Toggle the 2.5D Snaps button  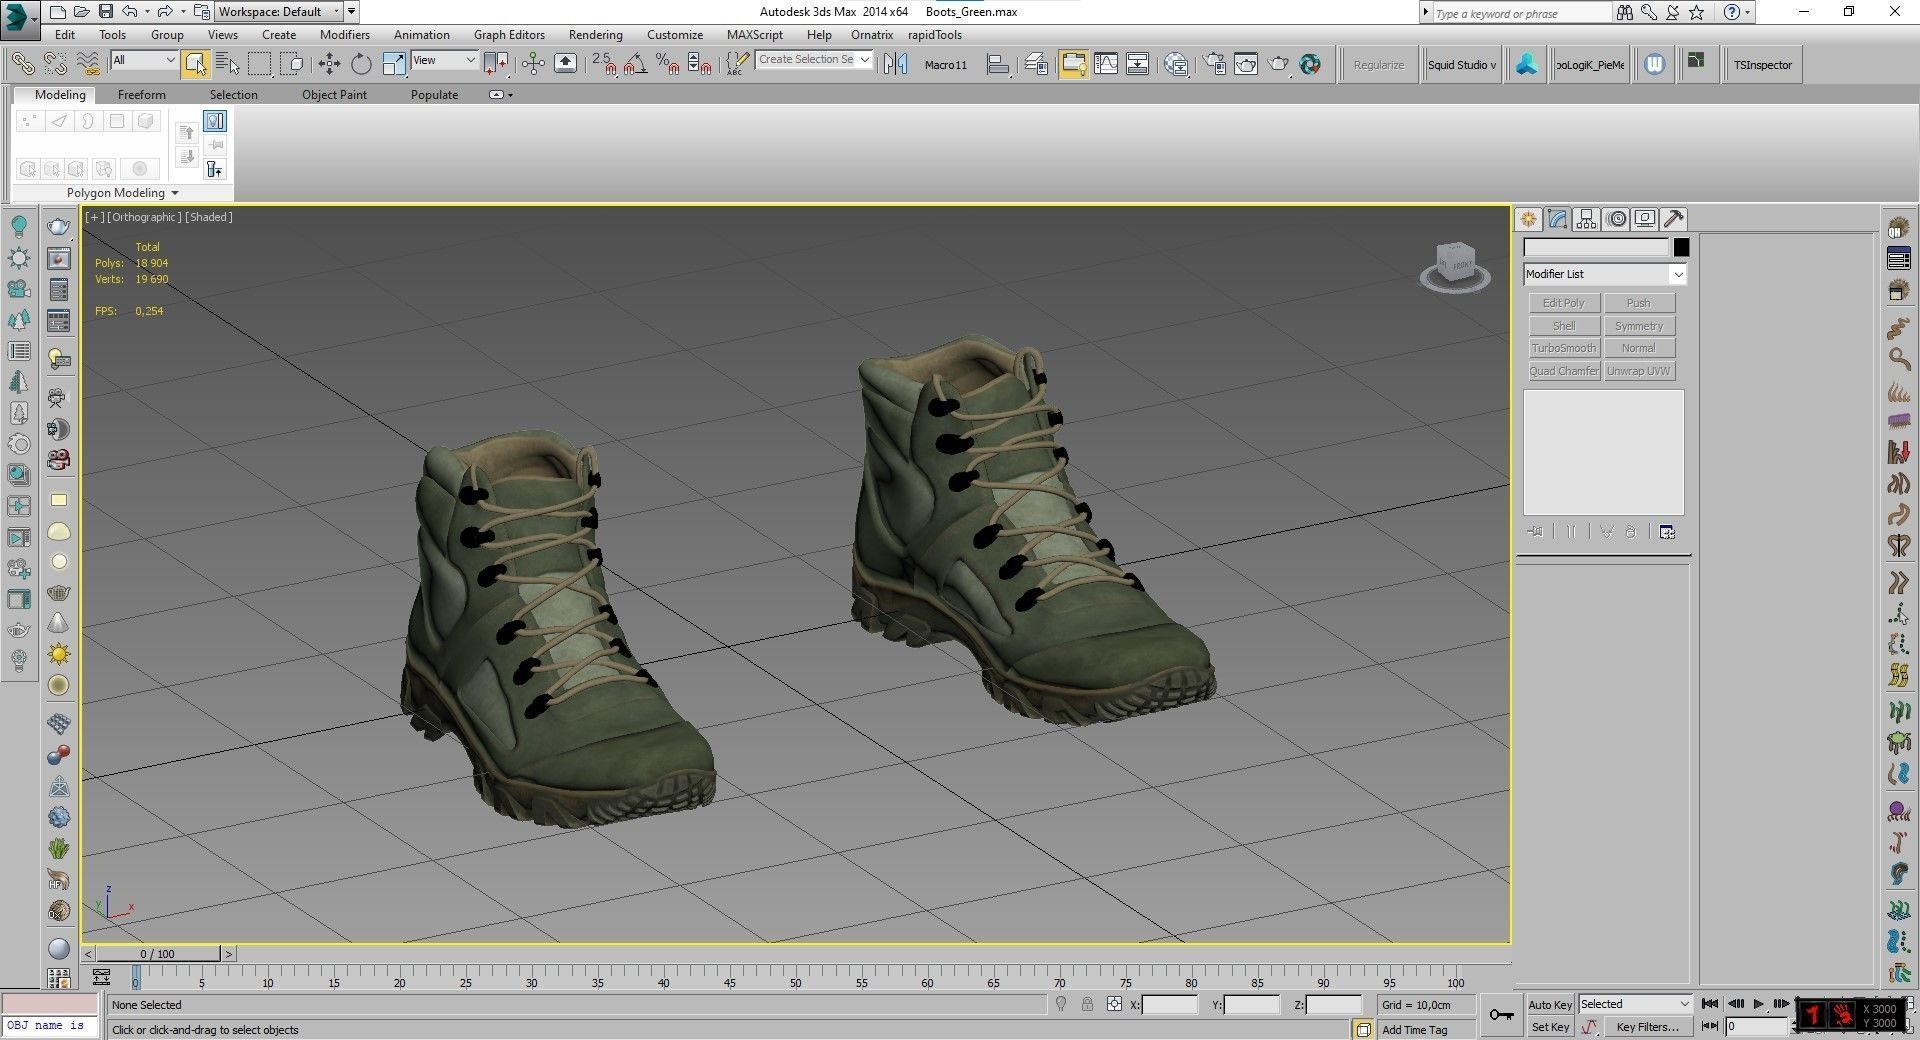604,64
